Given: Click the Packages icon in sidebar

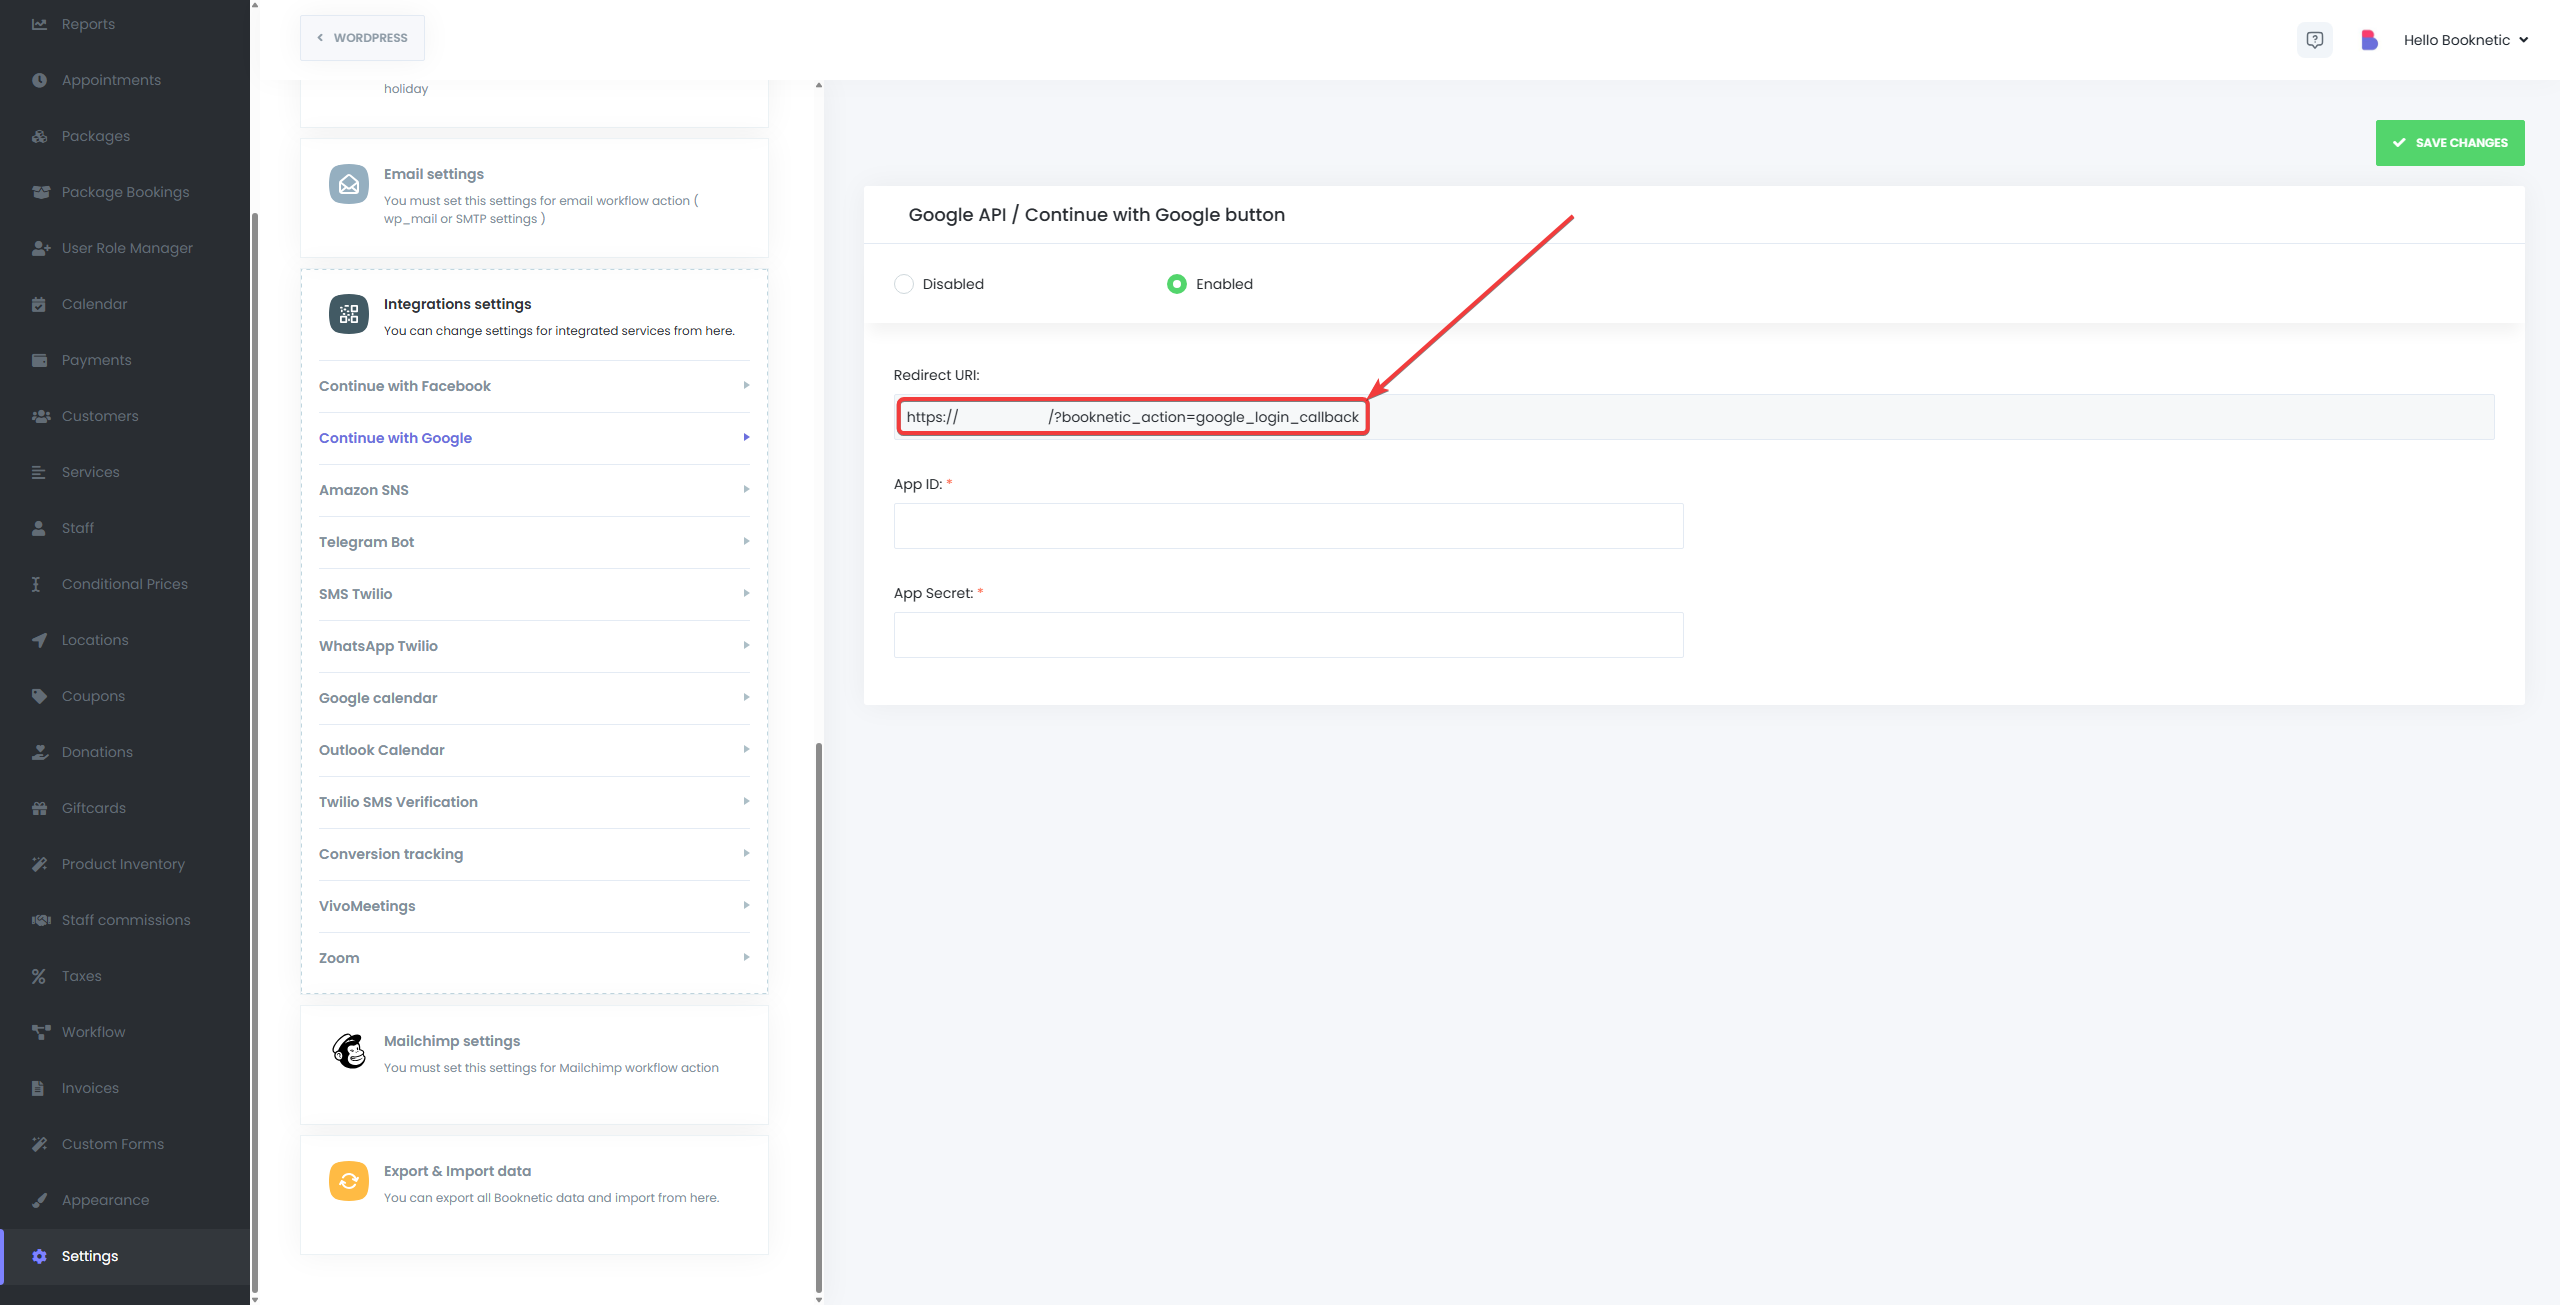Looking at the screenshot, I should [x=39, y=136].
